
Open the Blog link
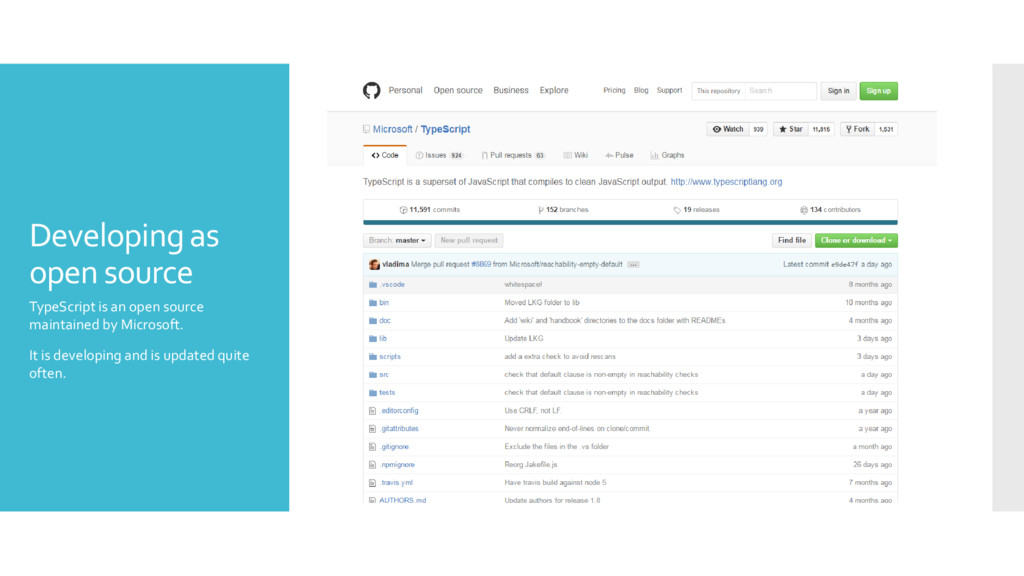pyautogui.click(x=641, y=90)
